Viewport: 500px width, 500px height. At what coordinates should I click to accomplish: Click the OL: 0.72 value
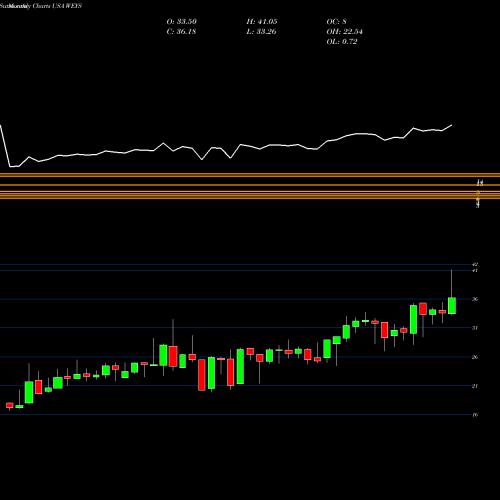(x=342, y=42)
